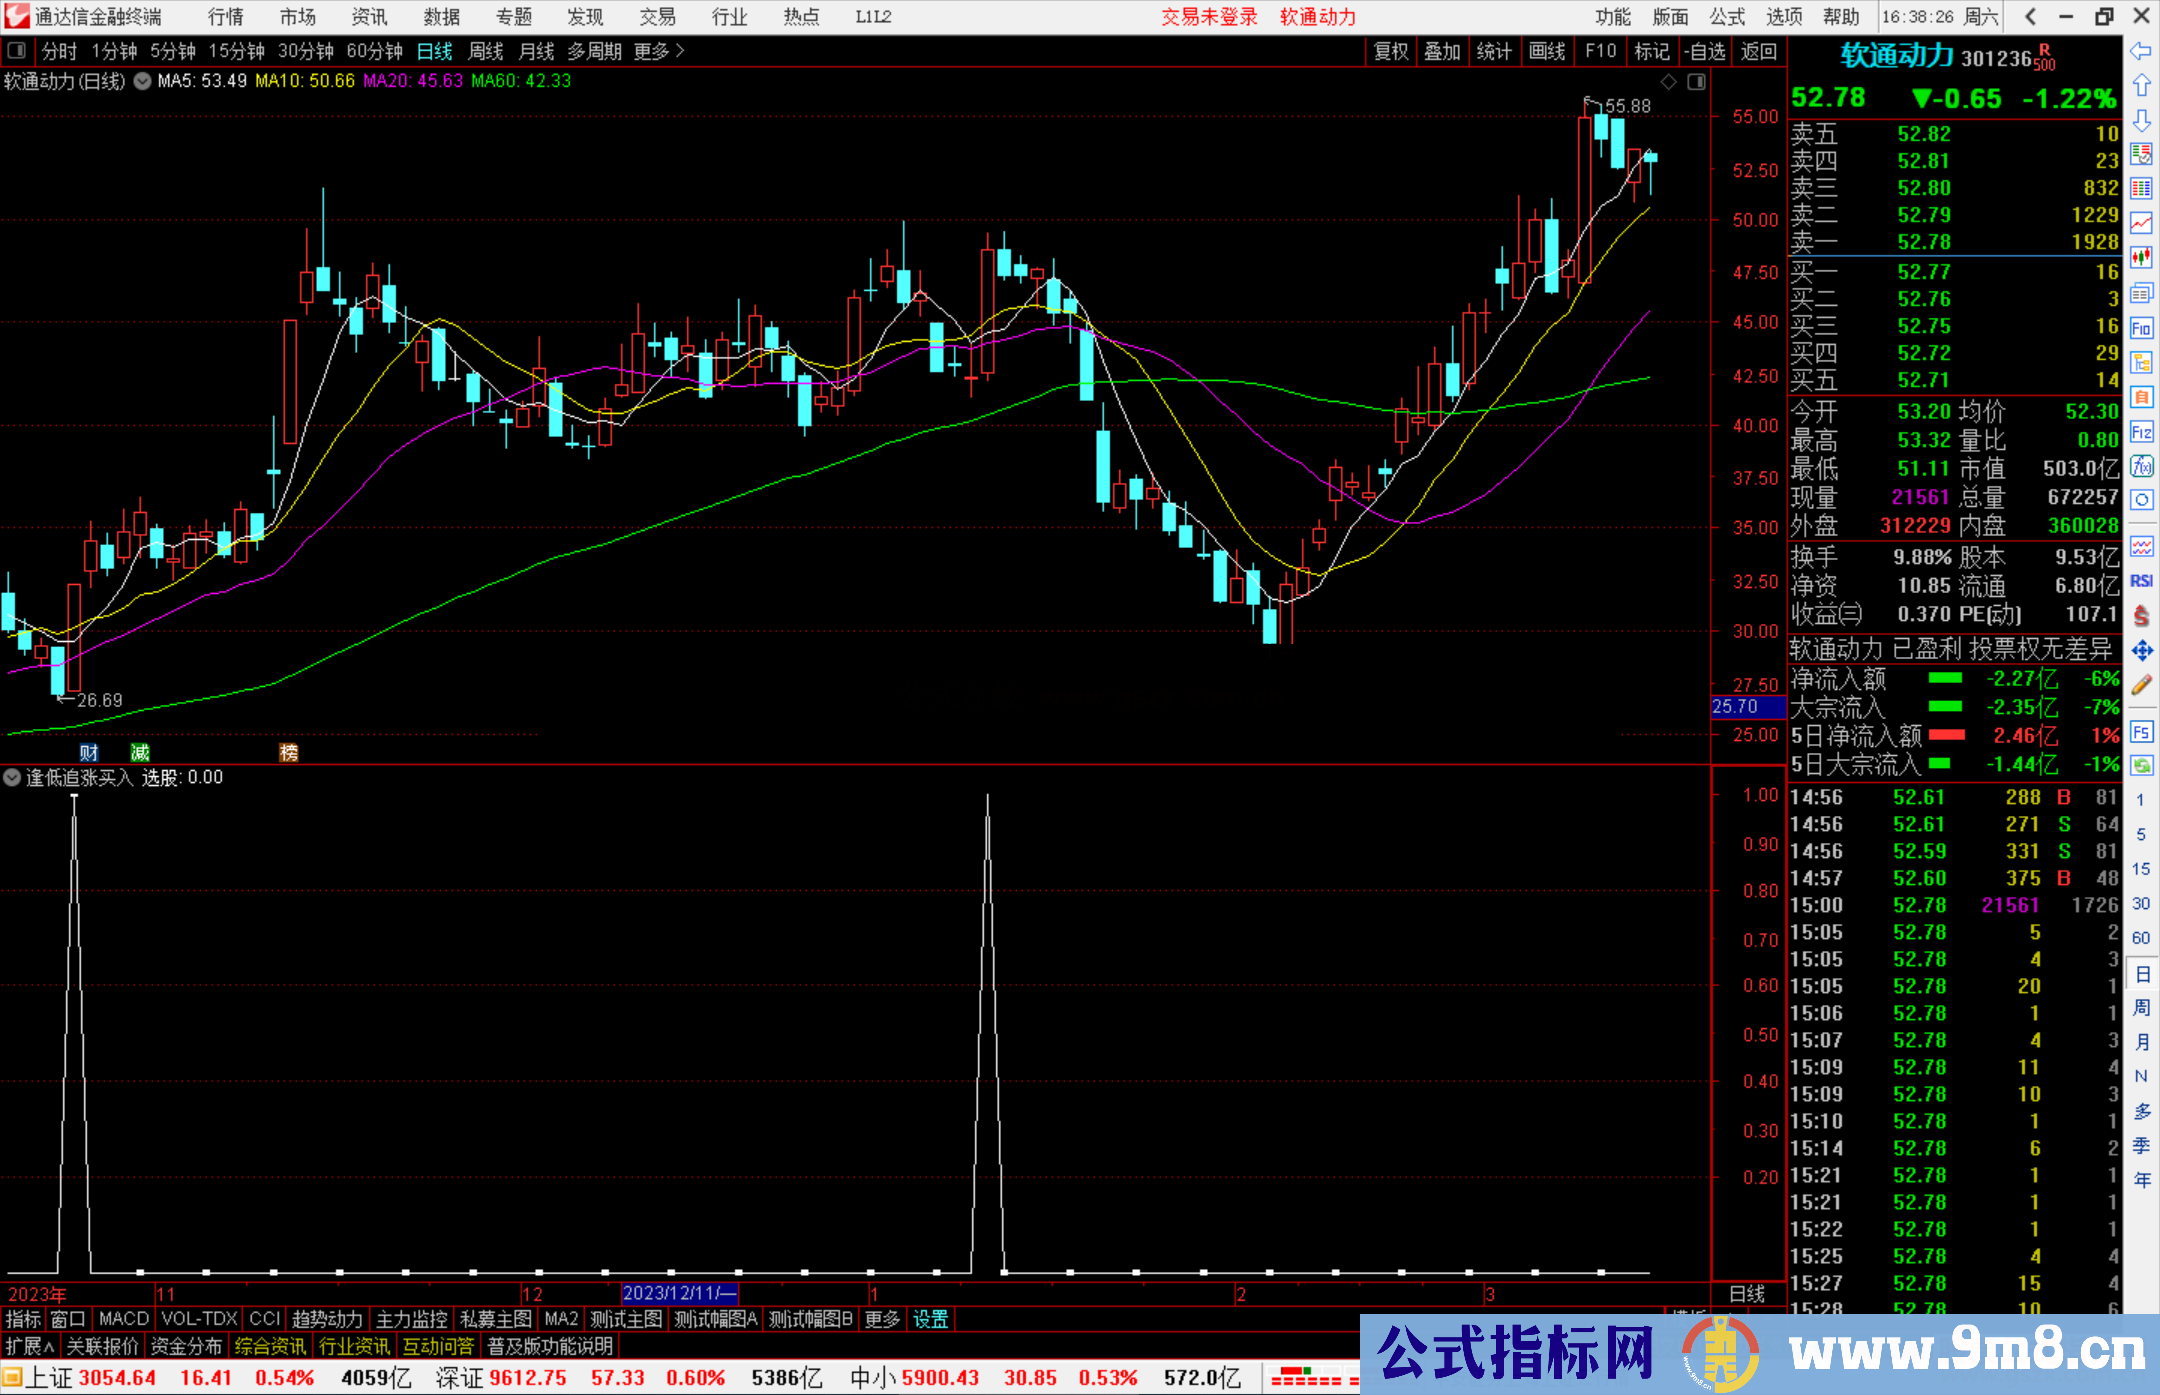
Task: Click the green refresh sidebar icon
Action: pyautogui.click(x=2141, y=766)
